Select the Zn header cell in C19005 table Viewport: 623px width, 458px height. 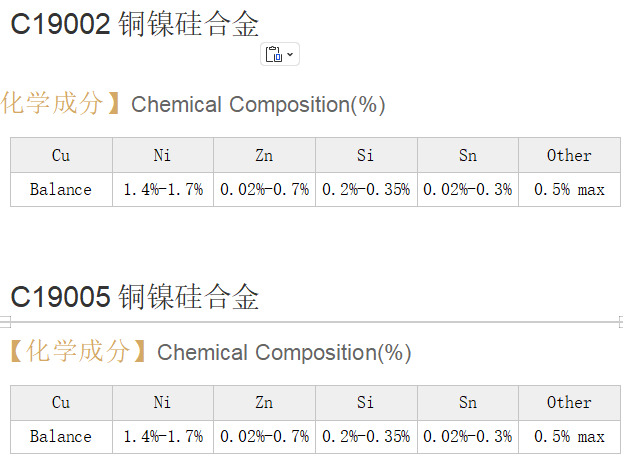pos(264,402)
